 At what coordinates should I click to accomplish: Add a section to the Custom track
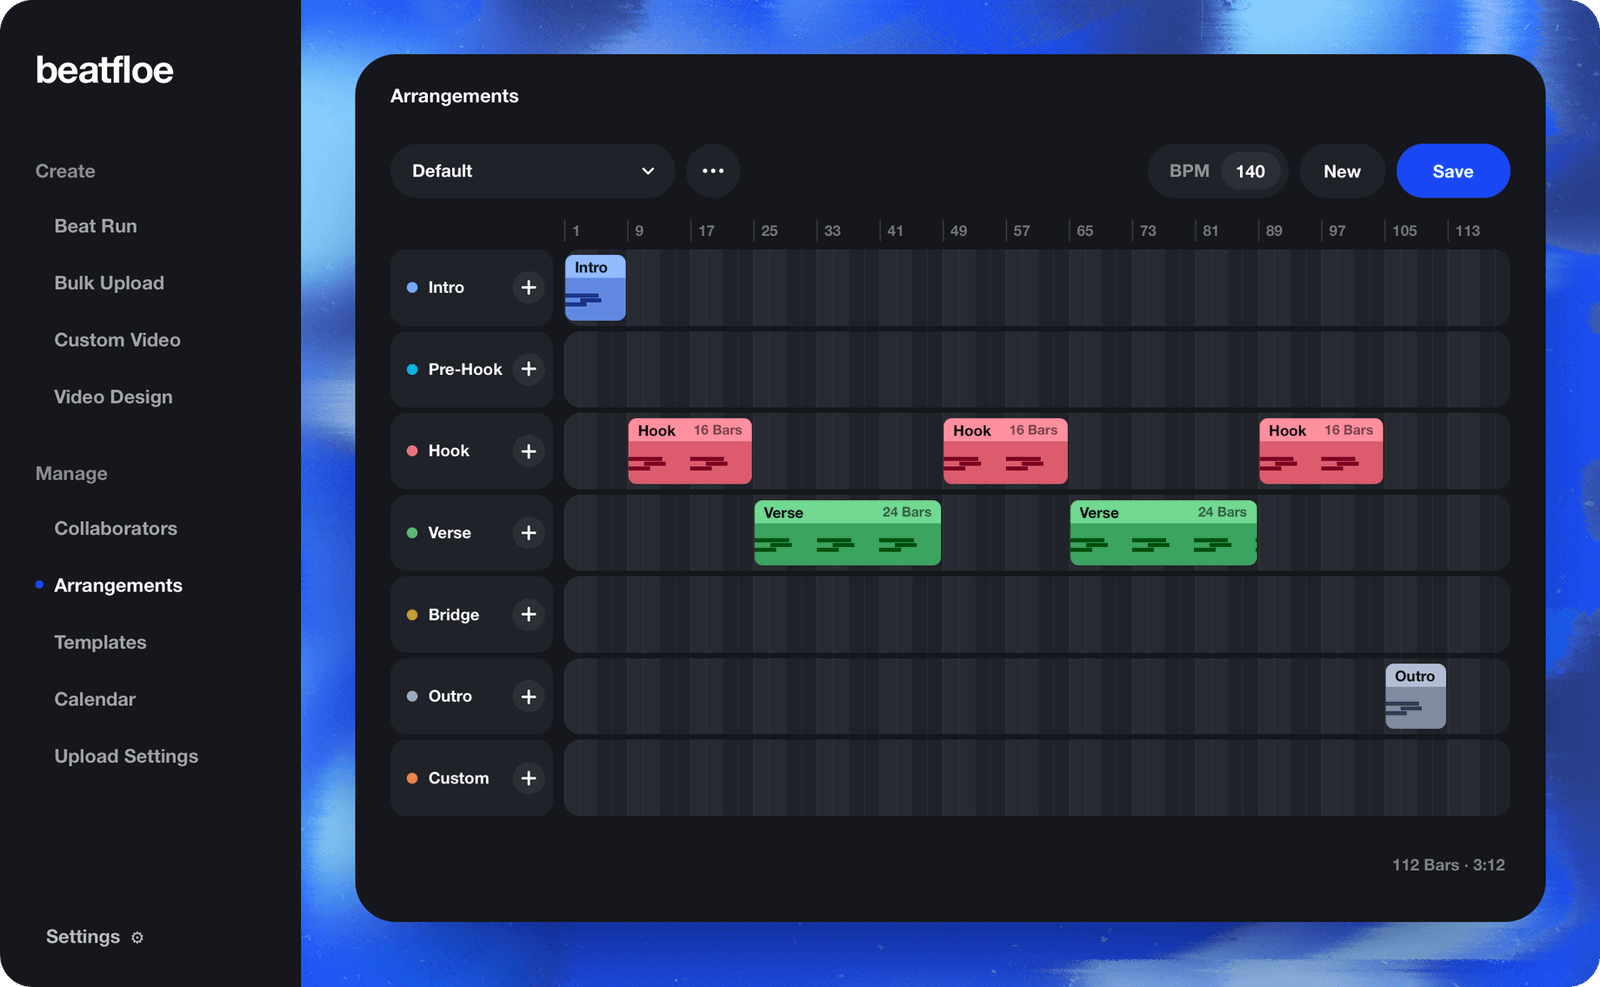point(529,778)
